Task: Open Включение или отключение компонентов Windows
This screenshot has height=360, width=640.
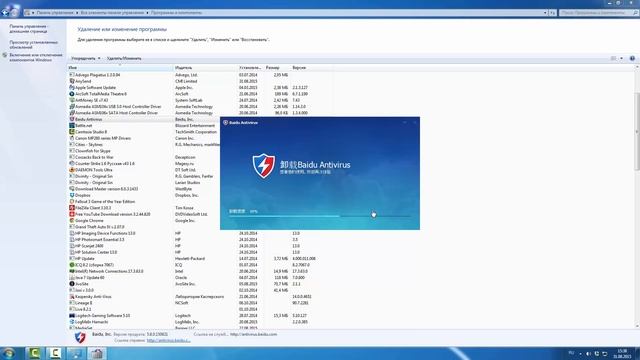Action: tap(36, 57)
